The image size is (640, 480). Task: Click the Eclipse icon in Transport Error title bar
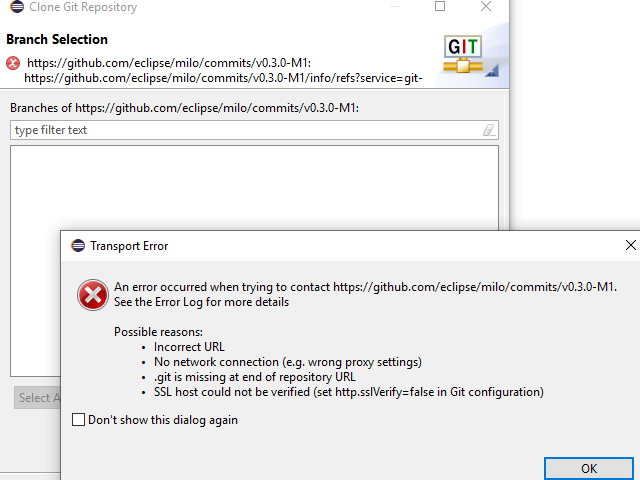tap(78, 246)
